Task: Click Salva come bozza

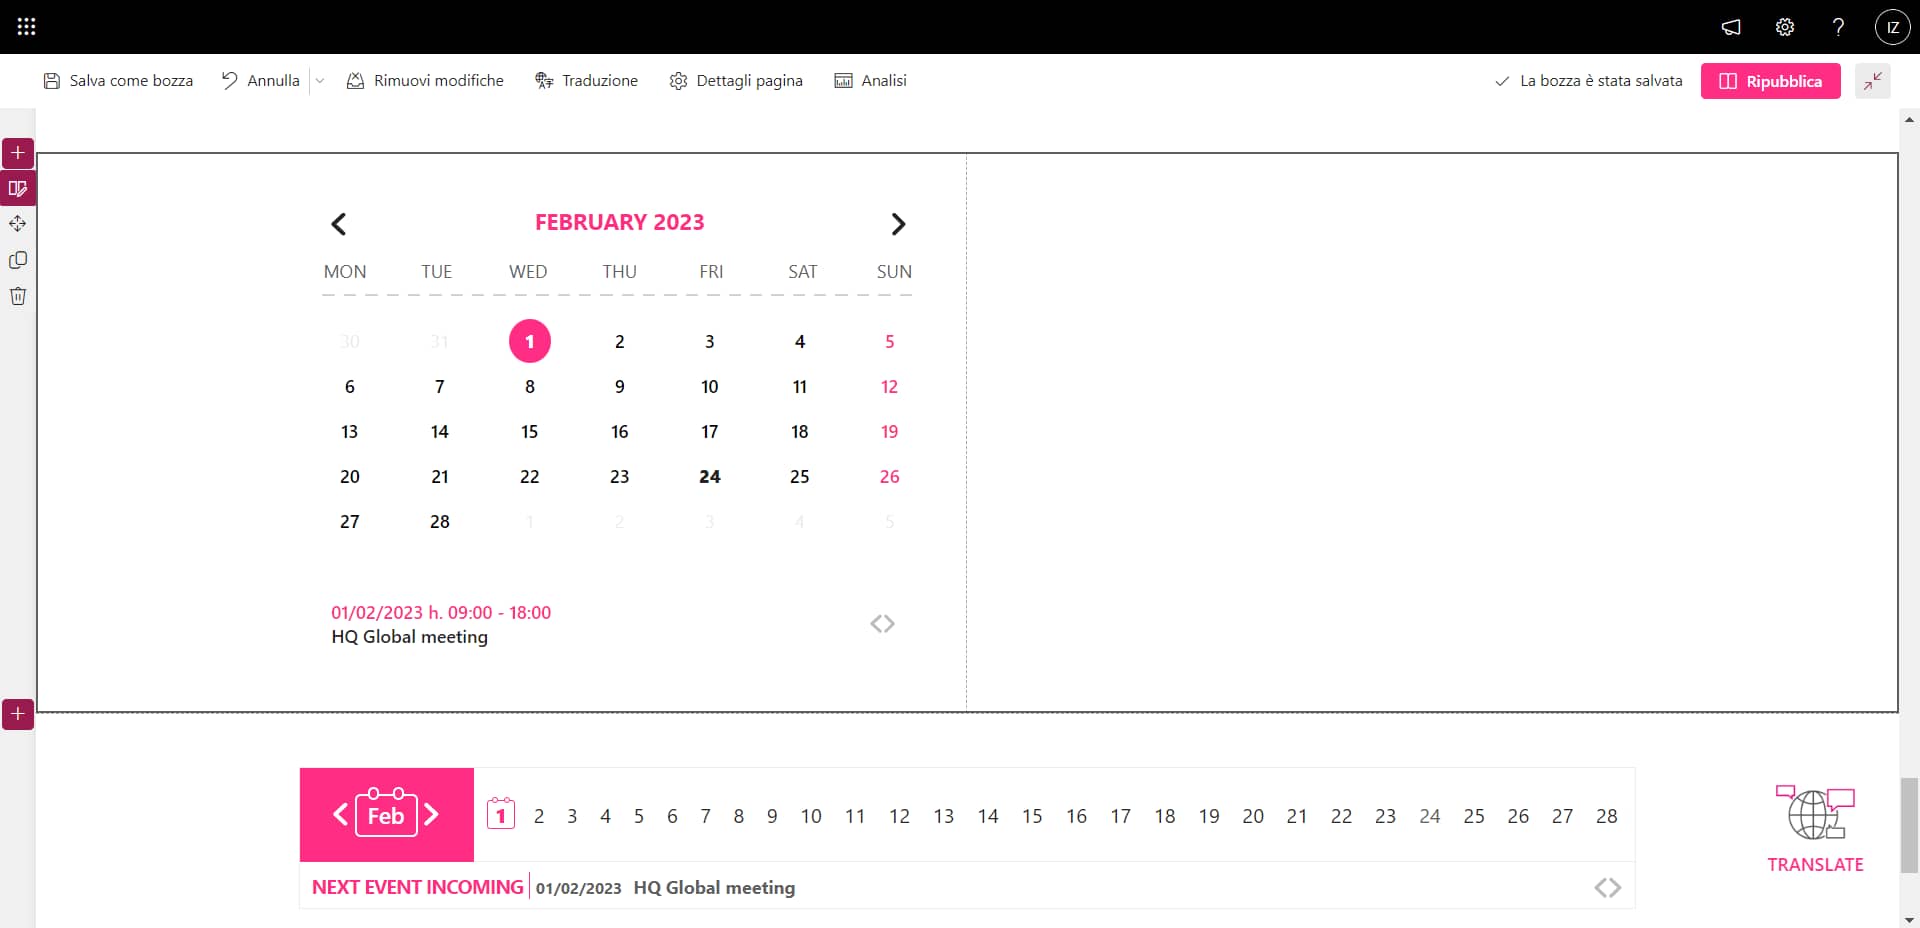Action: coord(118,81)
